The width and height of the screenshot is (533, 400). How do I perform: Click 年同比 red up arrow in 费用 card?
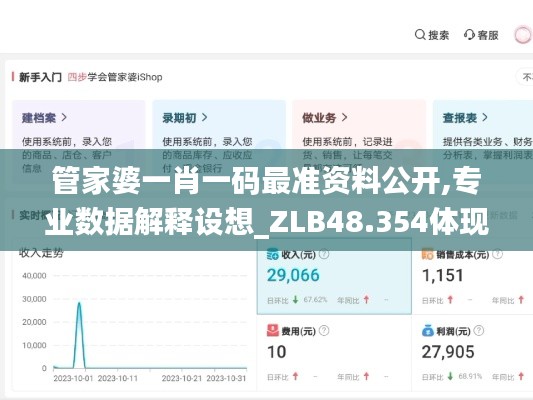pyautogui.click(x=366, y=376)
